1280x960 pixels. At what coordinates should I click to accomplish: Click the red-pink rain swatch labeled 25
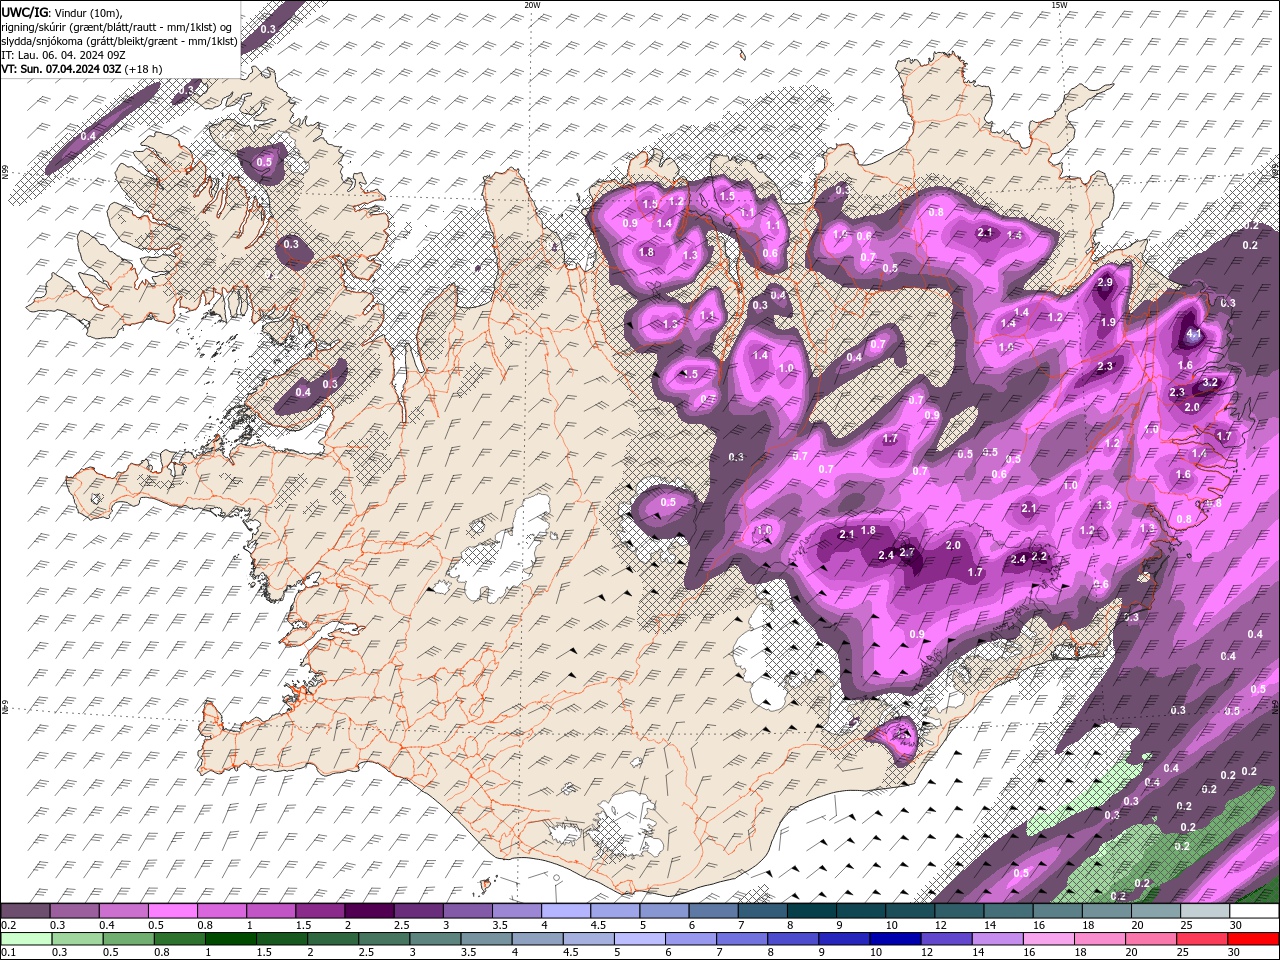[1202, 939]
